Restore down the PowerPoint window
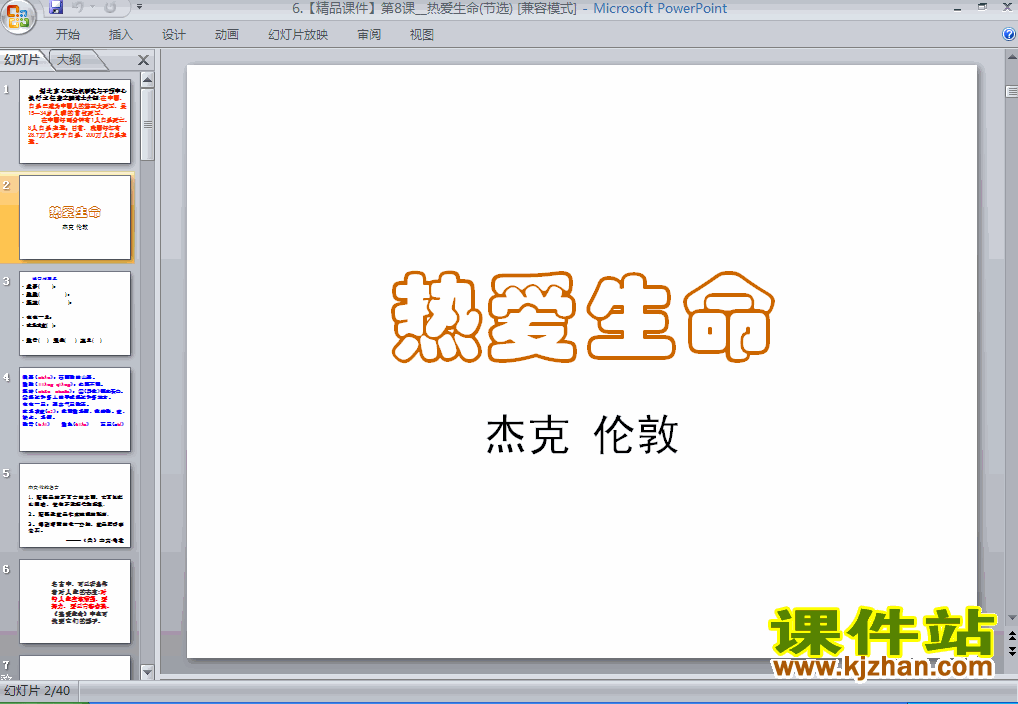 [982, 8]
